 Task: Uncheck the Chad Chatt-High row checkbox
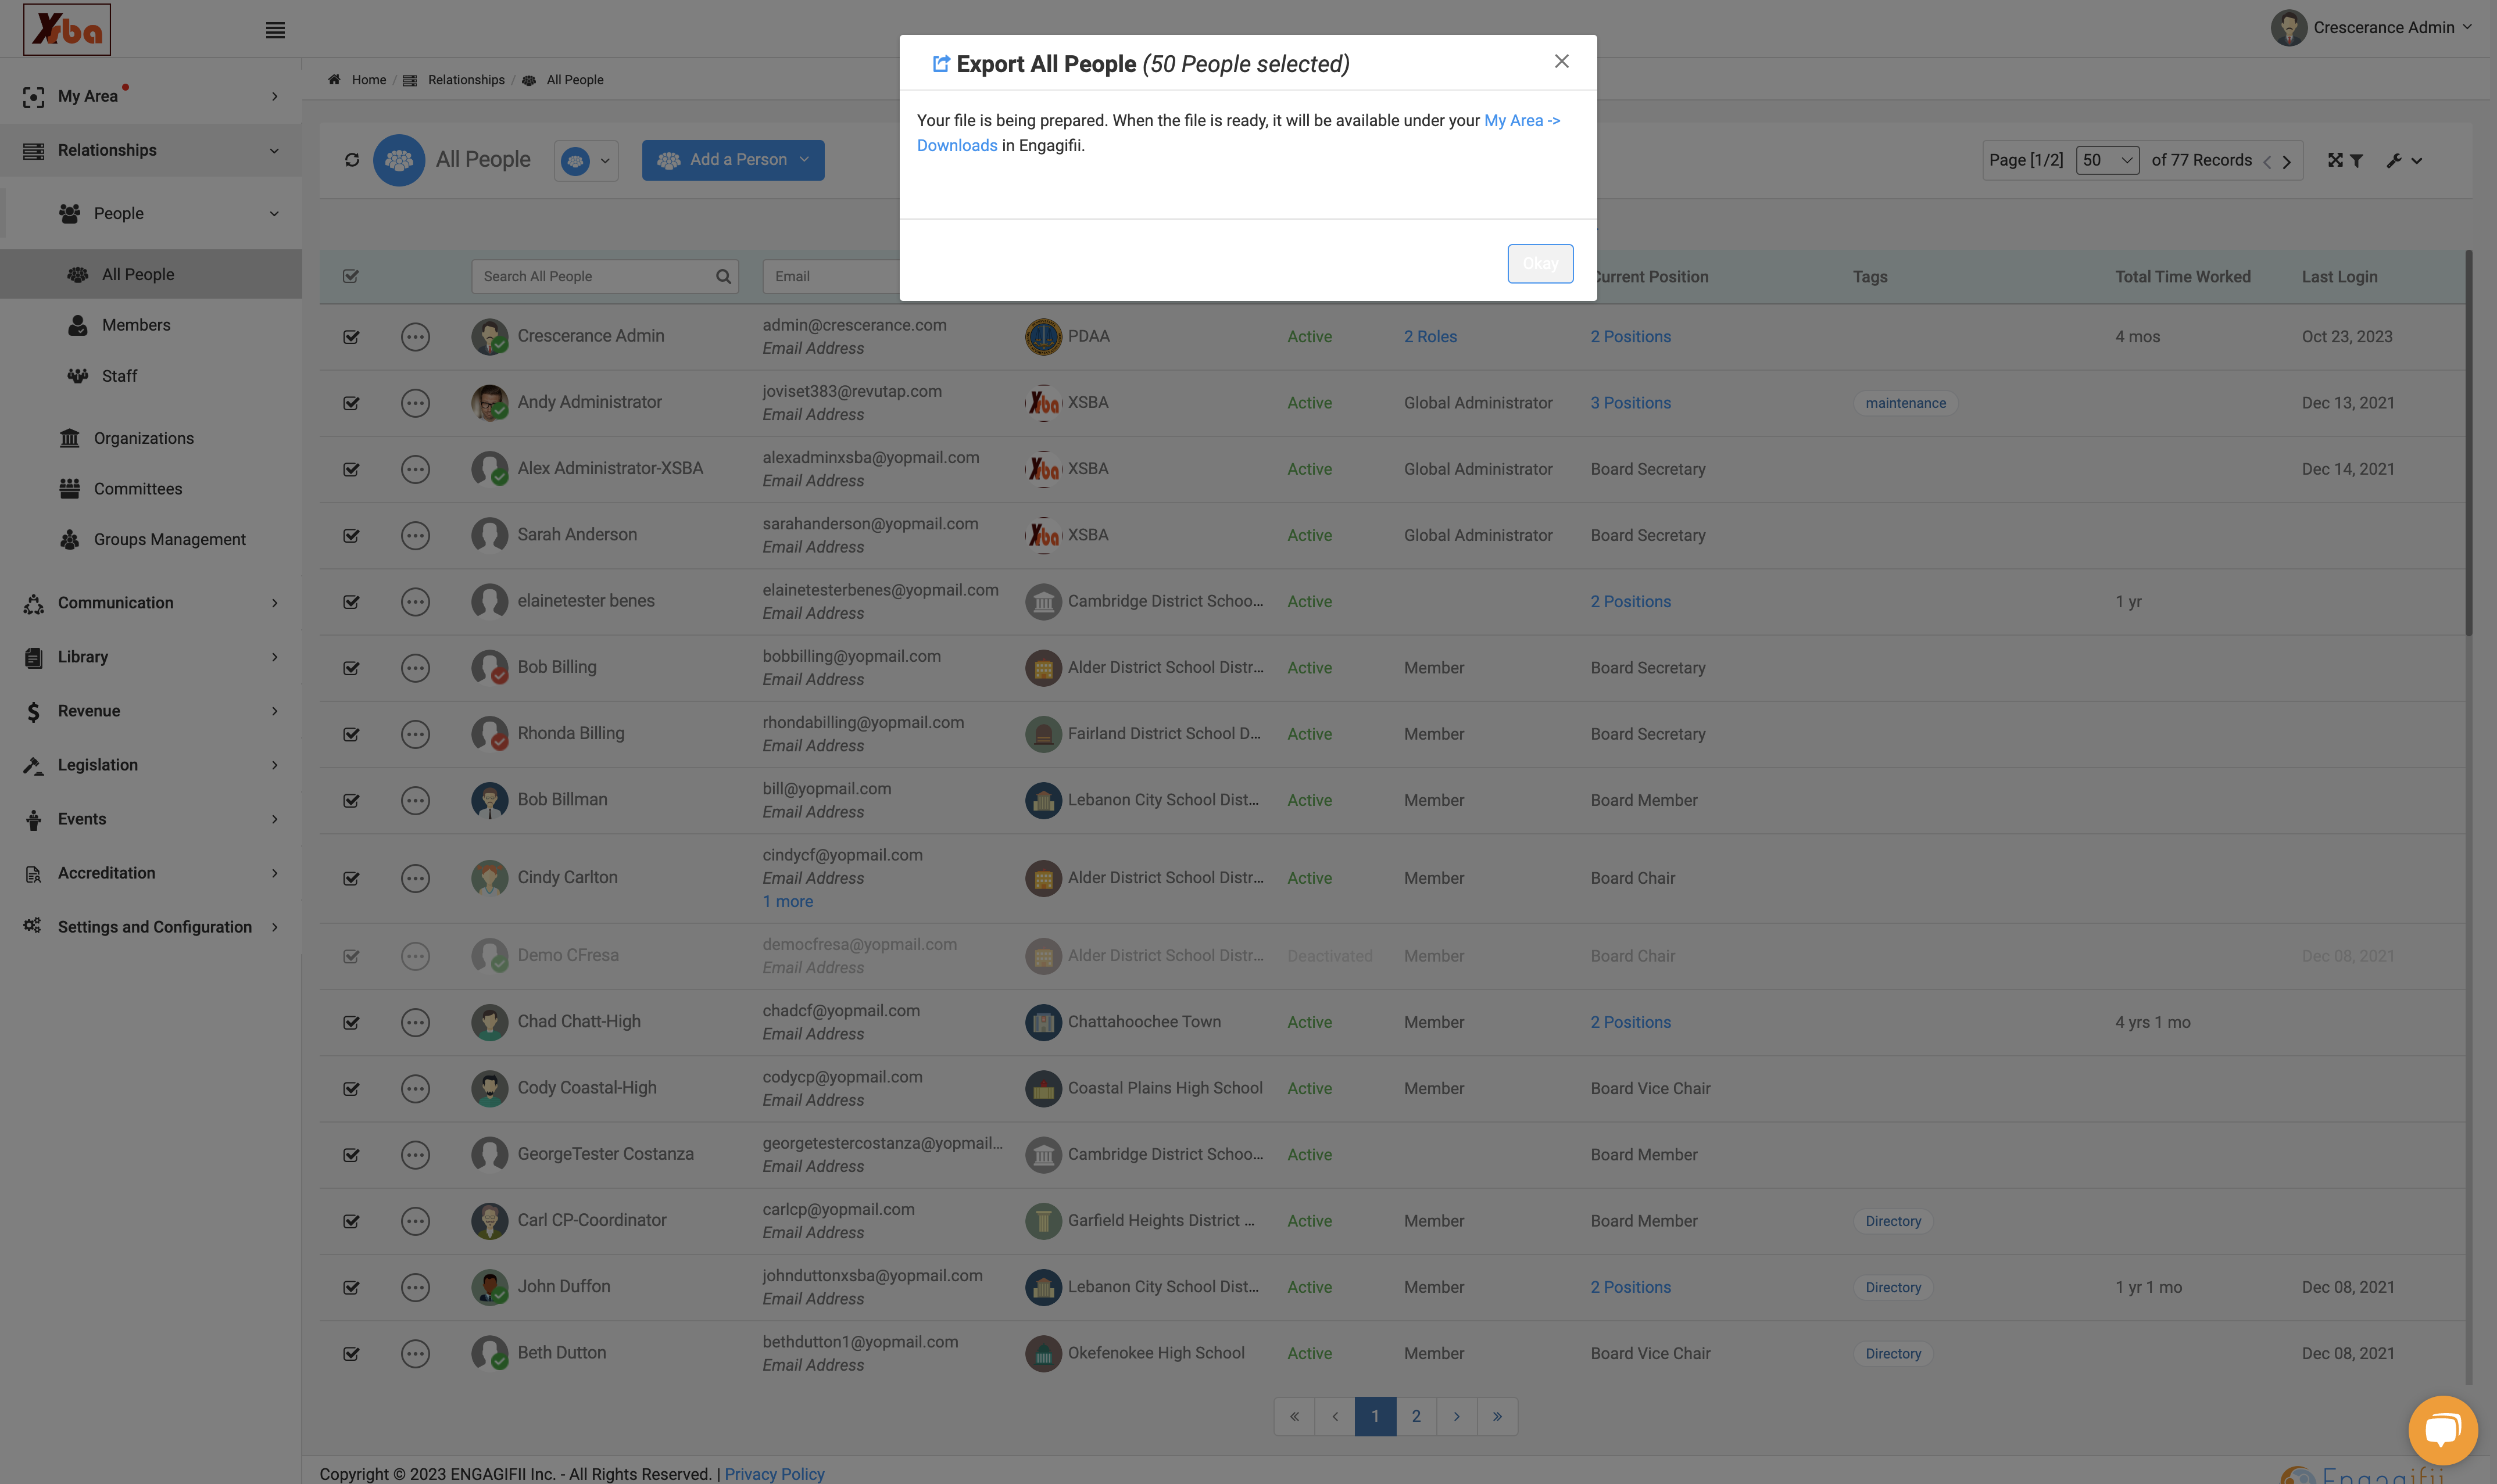351,1023
